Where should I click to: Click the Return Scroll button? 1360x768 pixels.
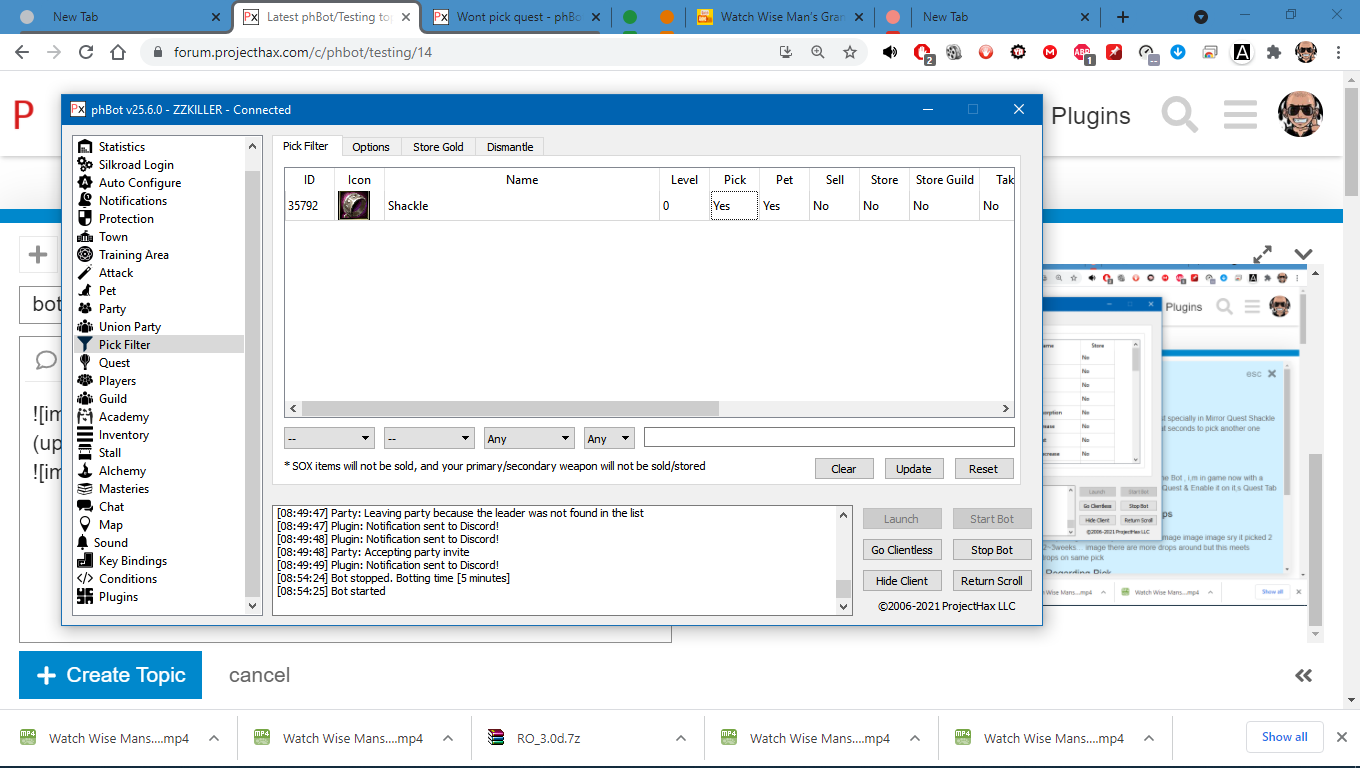pyautogui.click(x=991, y=581)
